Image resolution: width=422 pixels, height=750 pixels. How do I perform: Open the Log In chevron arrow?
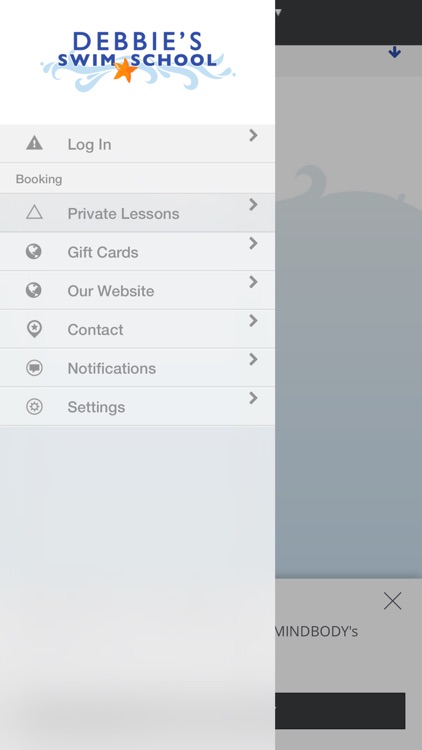[x=253, y=136]
